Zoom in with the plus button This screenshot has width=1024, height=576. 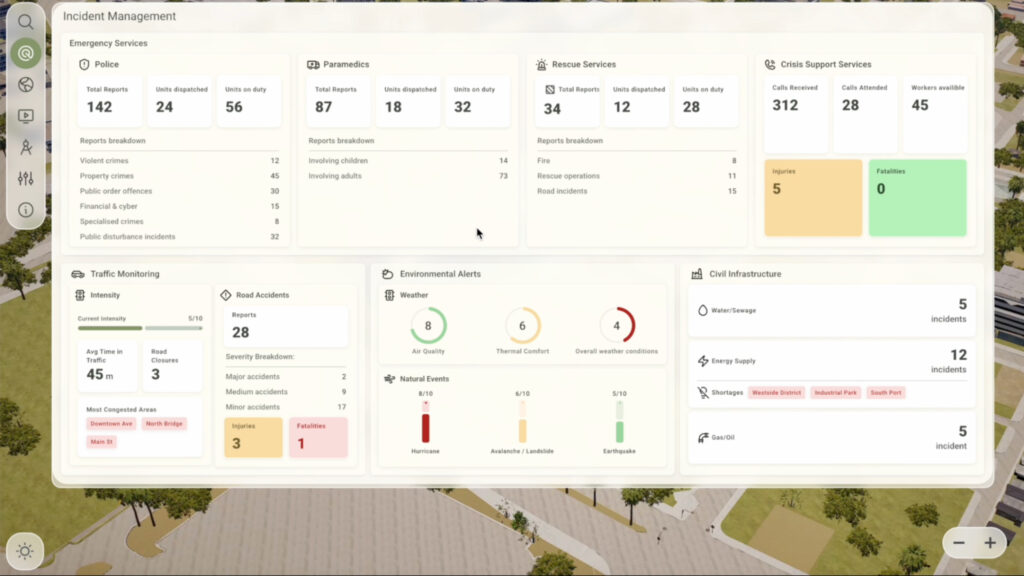tap(990, 543)
